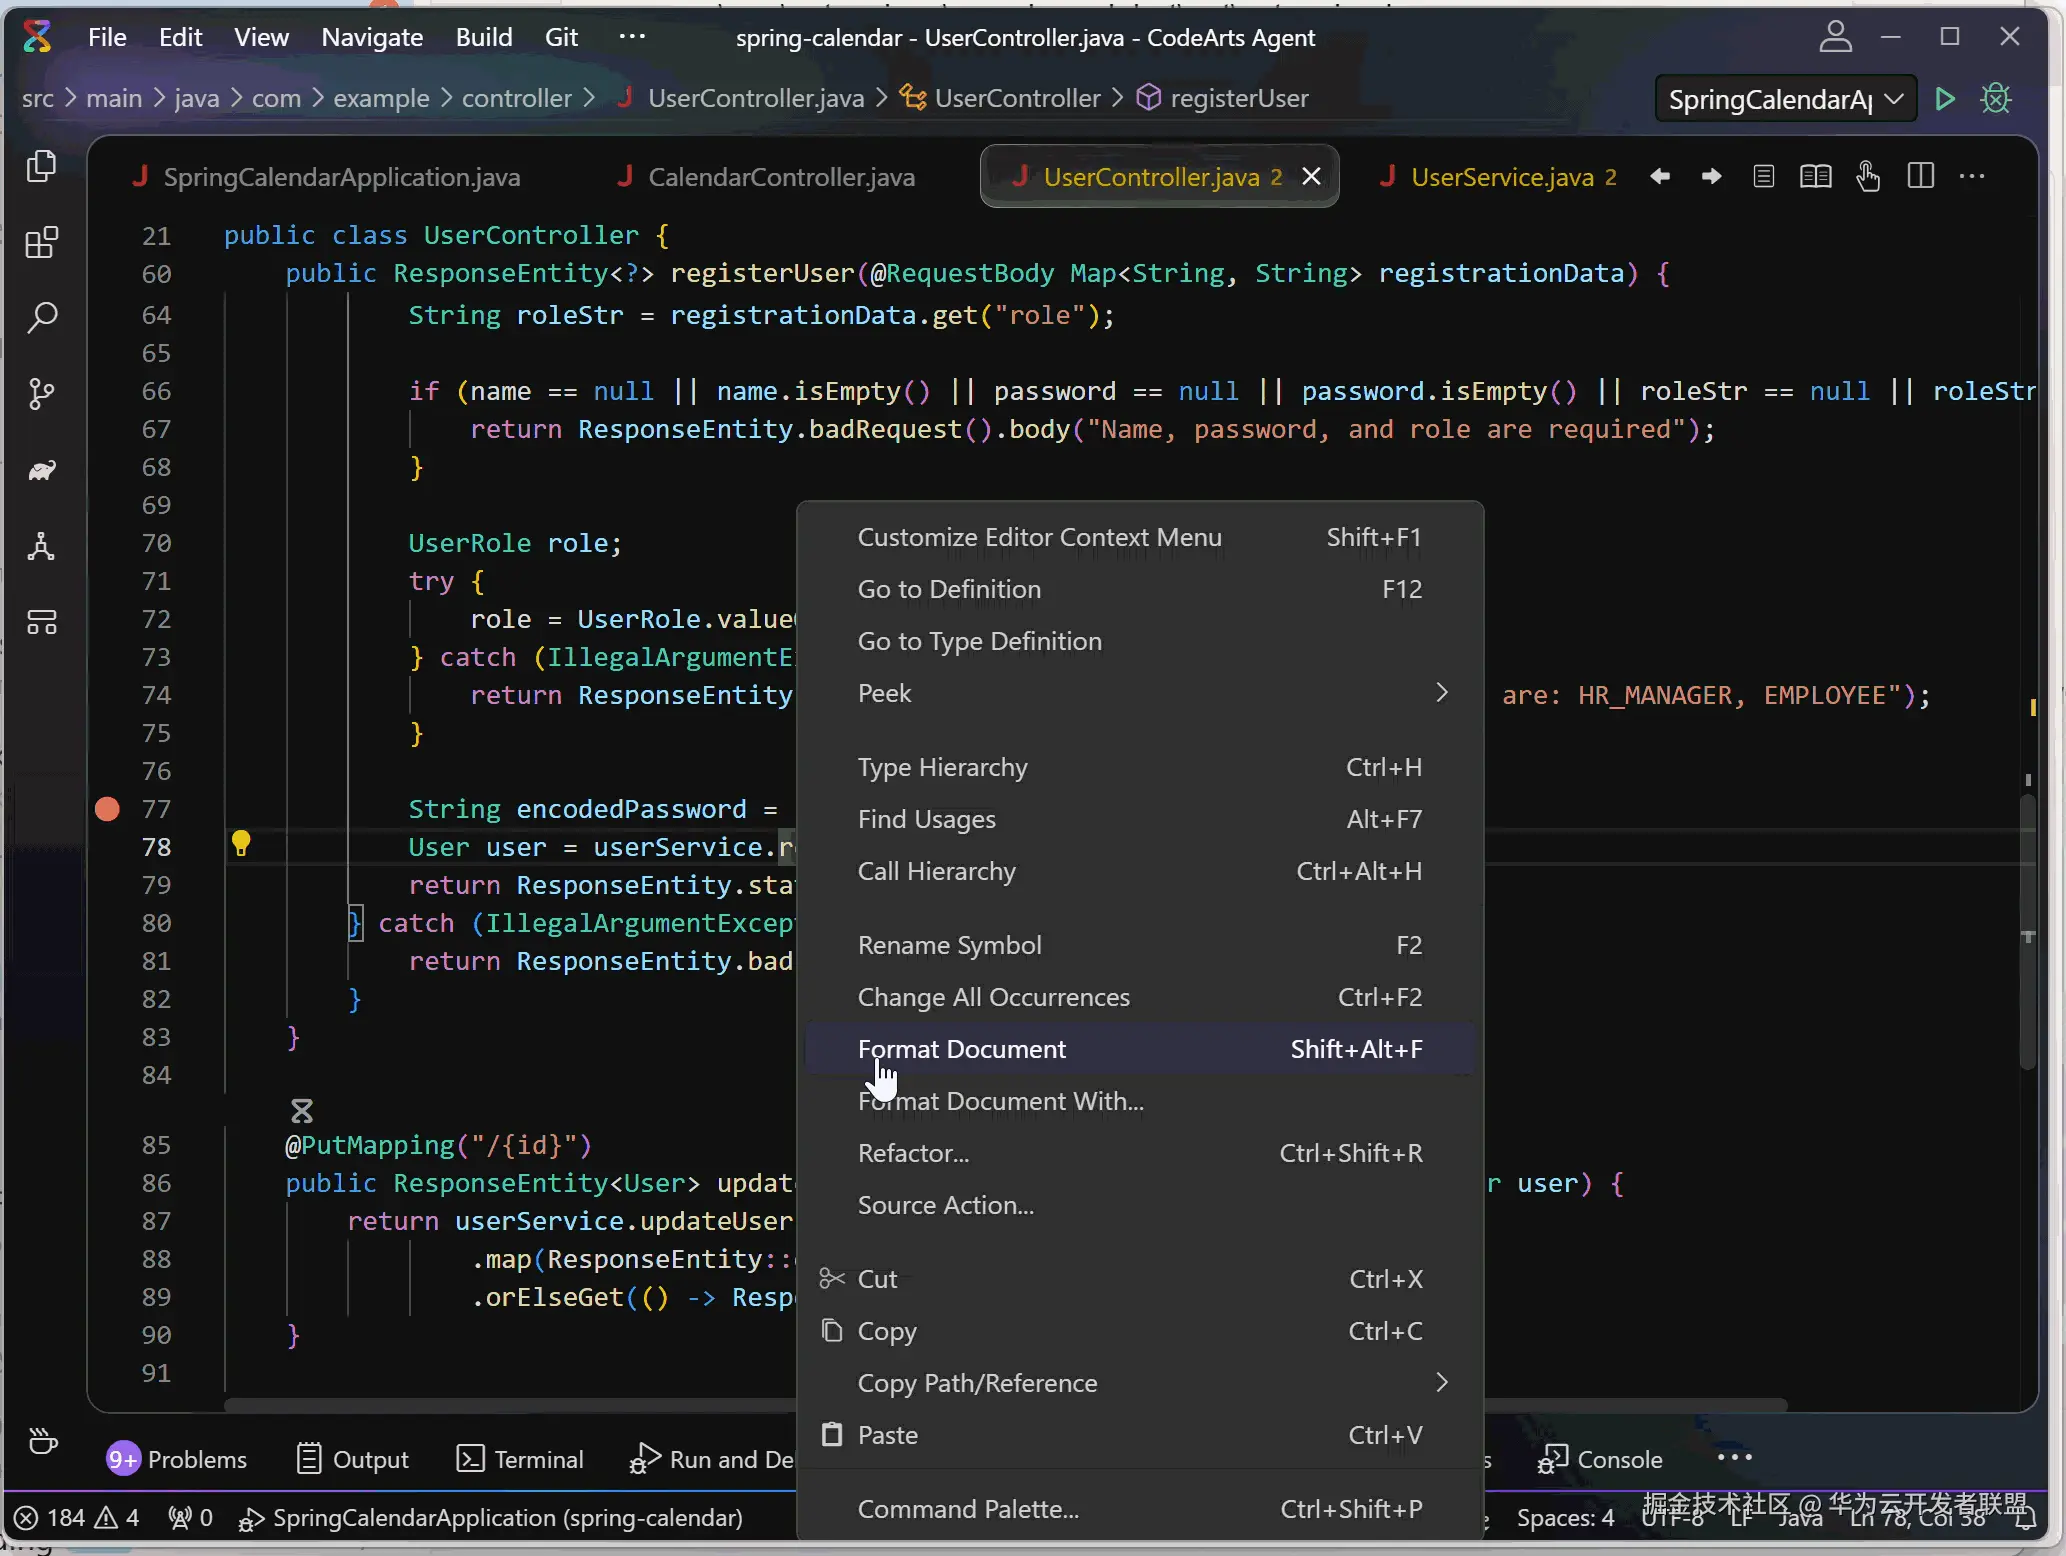The width and height of the screenshot is (2066, 1556).
Task: Open Source Control branch icon
Action: pos(41,394)
